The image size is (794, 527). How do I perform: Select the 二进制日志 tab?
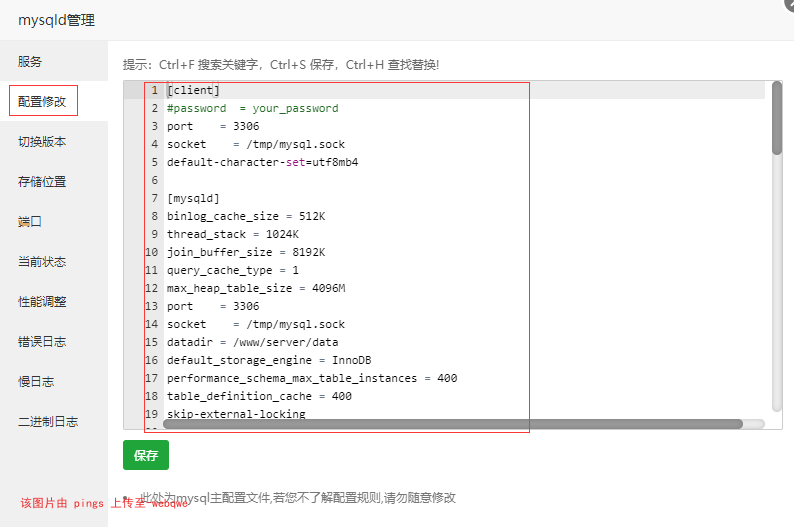tap(48, 421)
